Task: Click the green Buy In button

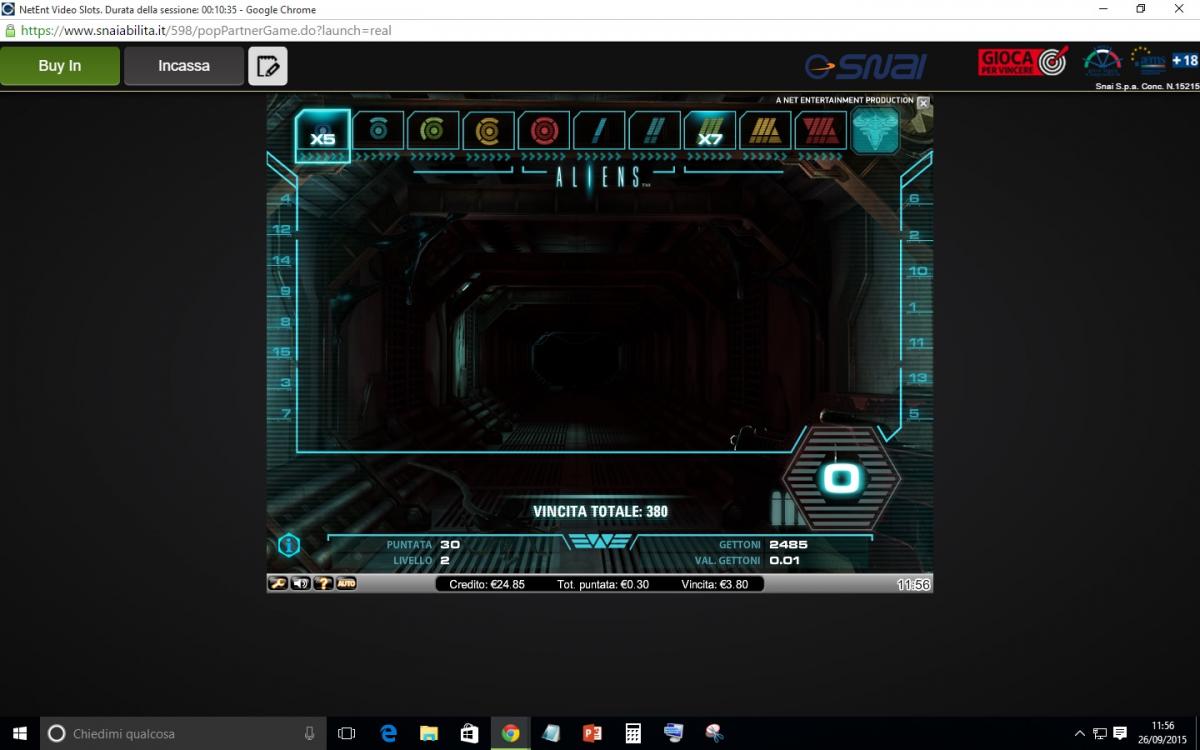Action: pyautogui.click(x=60, y=66)
